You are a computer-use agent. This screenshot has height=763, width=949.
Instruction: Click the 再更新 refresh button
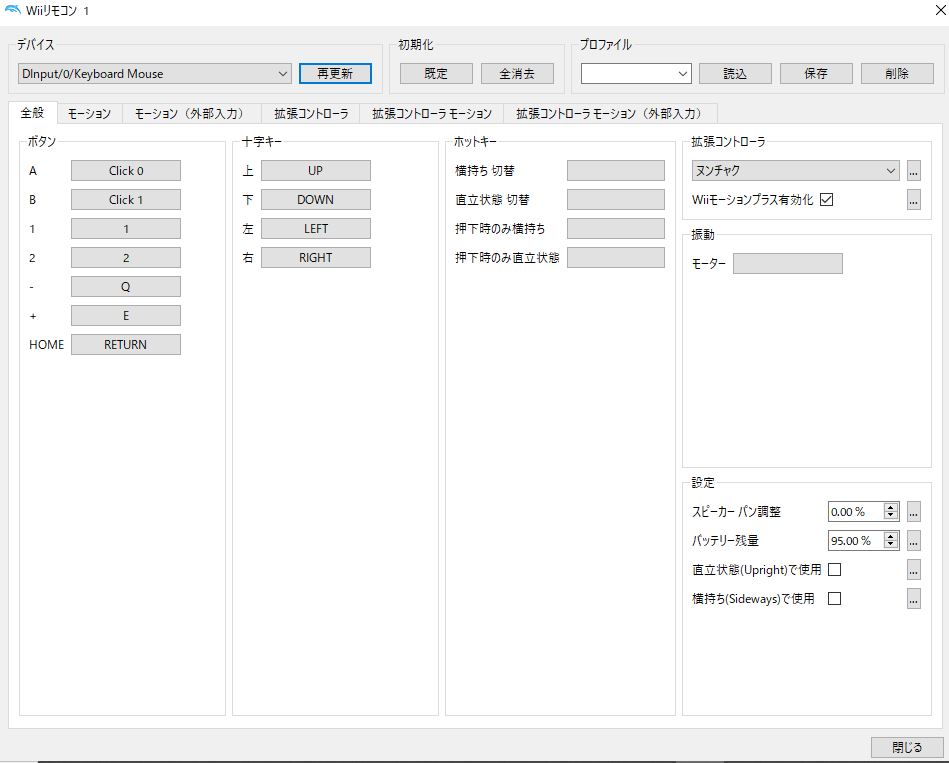335,73
